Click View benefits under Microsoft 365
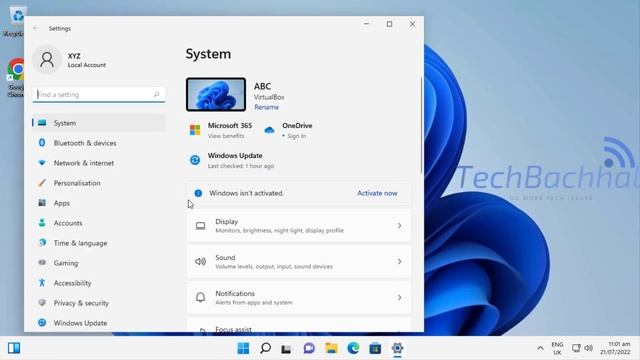Screen dimensions: 640x360 click(226, 136)
